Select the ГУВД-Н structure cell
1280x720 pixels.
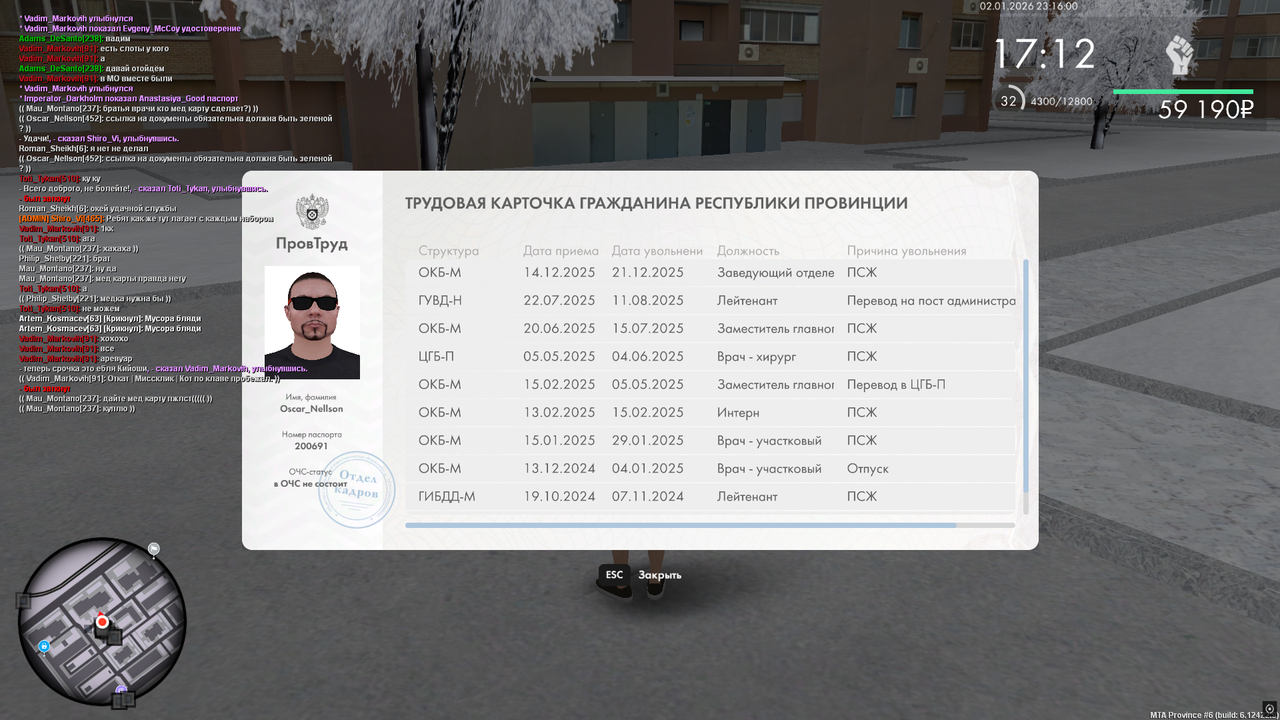tap(440, 300)
